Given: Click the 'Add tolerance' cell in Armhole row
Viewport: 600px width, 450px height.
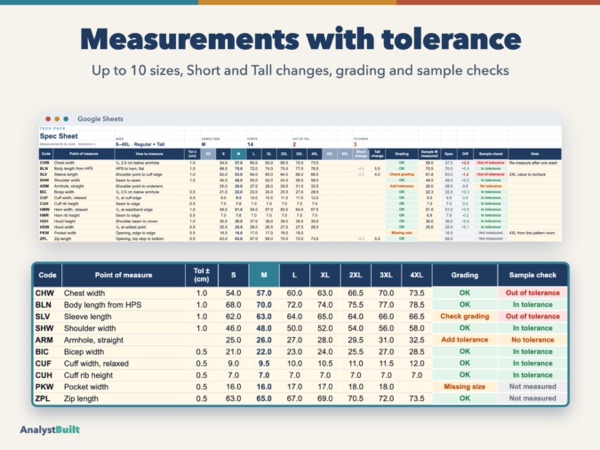Looking at the screenshot, I should [x=465, y=340].
